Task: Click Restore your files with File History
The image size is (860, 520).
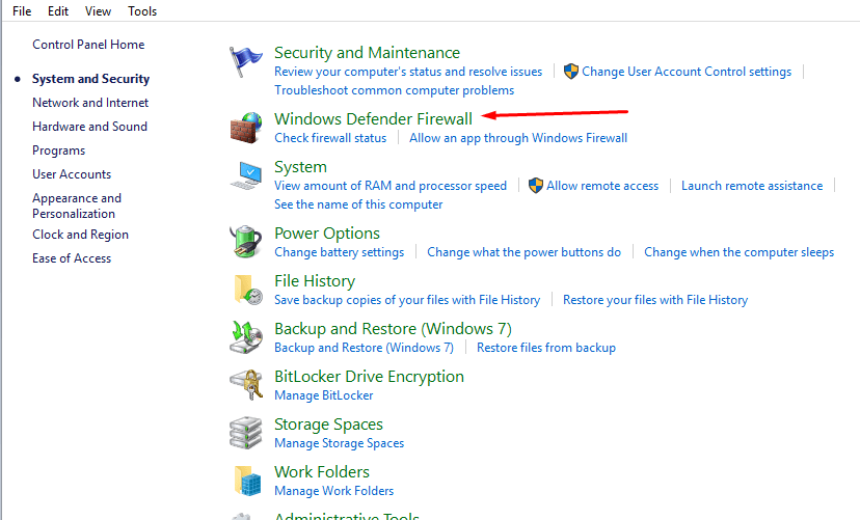Action: 655,300
